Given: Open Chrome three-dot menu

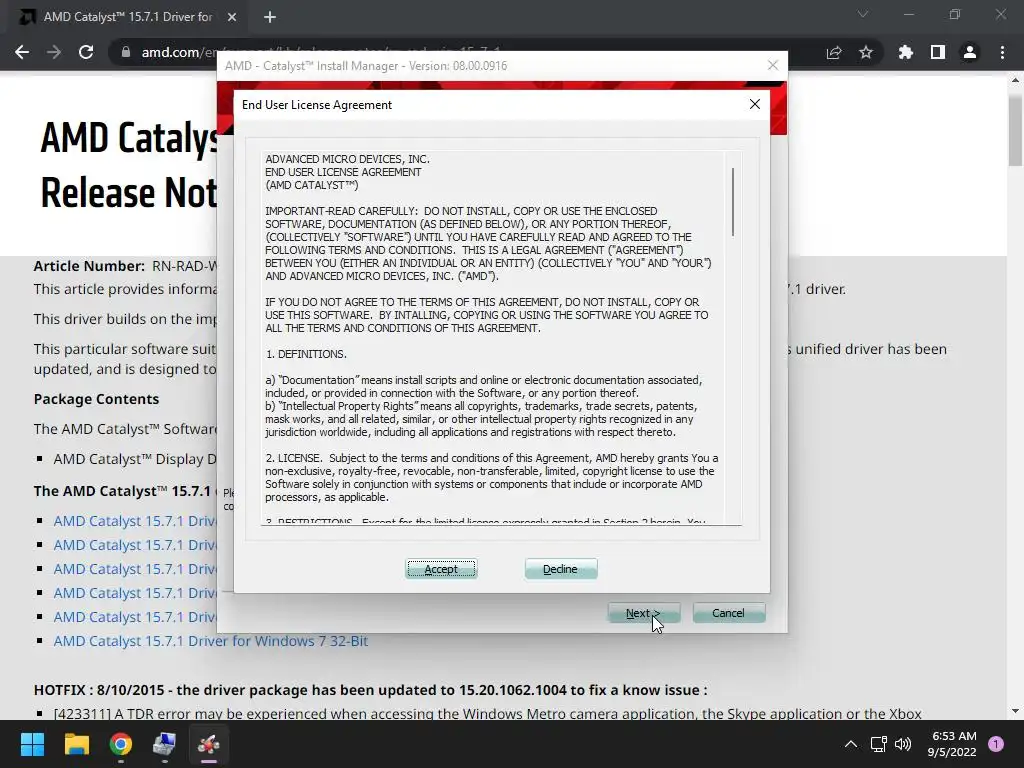Looking at the screenshot, I should [x=1002, y=52].
